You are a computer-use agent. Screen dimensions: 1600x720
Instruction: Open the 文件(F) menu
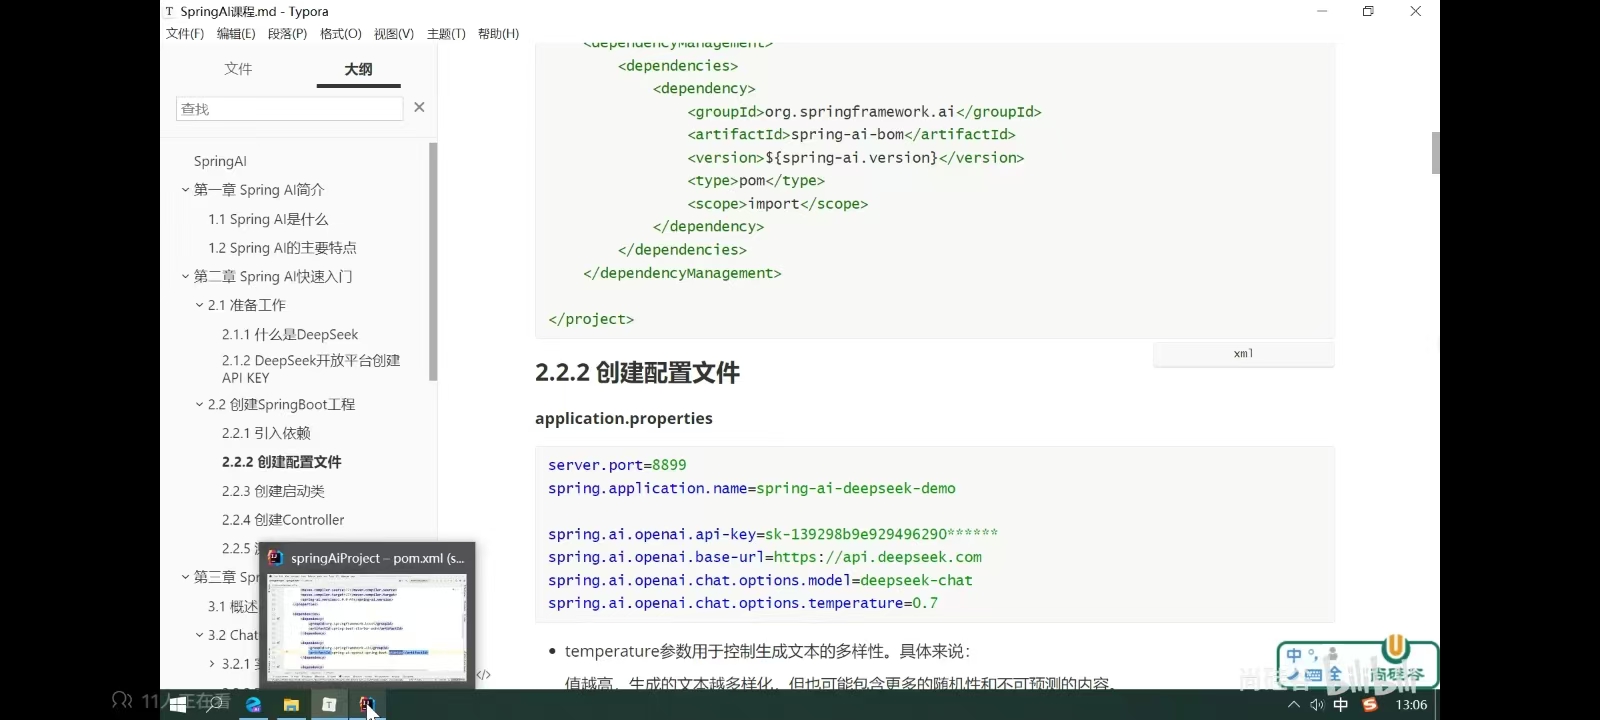click(x=185, y=34)
